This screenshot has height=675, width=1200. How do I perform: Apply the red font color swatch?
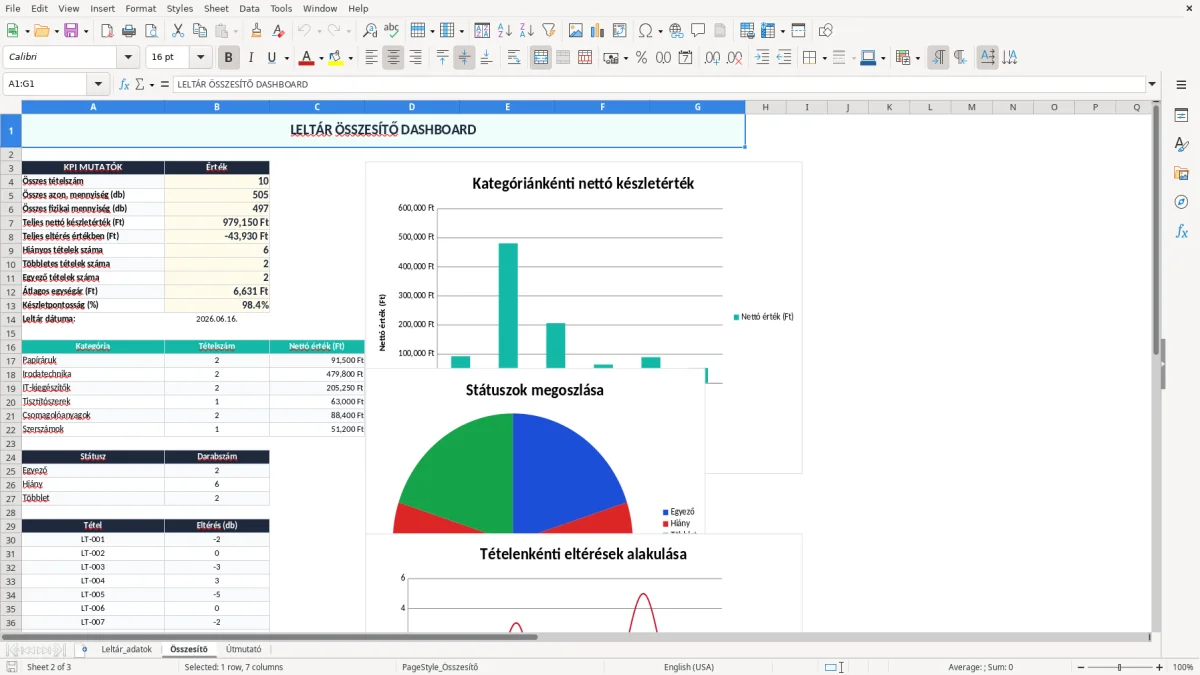click(x=307, y=58)
